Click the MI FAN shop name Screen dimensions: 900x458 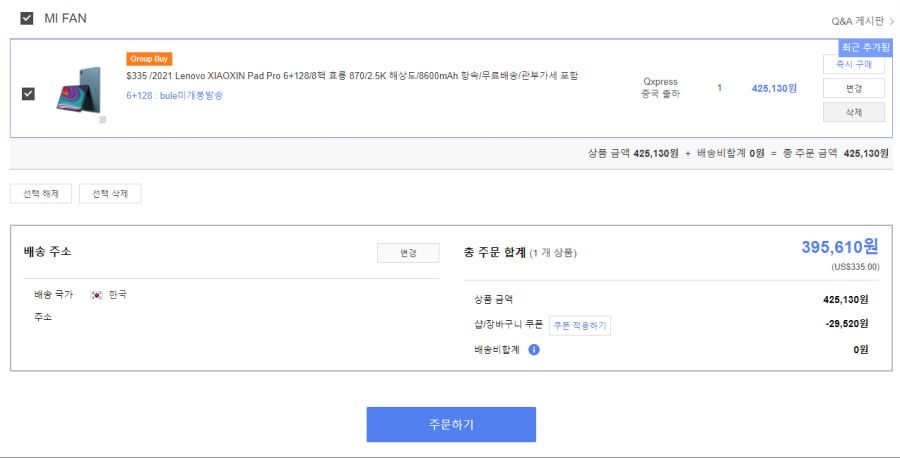[65, 18]
